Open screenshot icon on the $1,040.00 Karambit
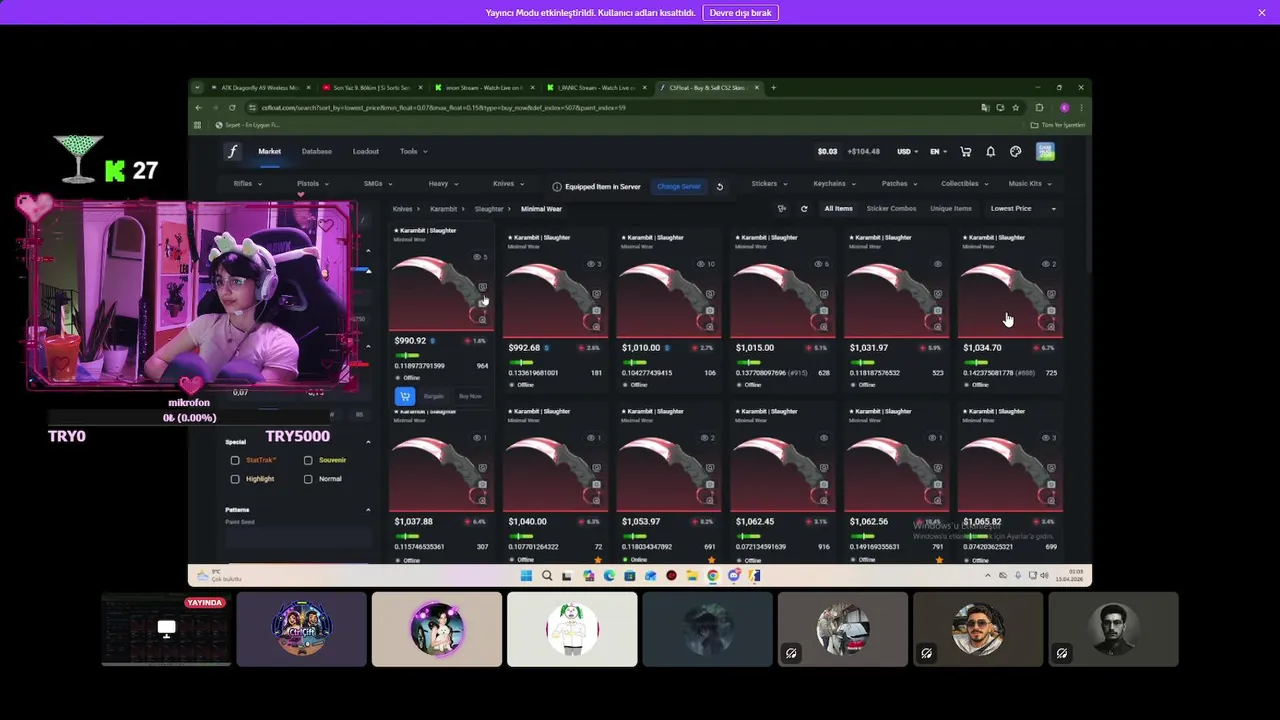This screenshot has width=1280, height=720. [596, 484]
